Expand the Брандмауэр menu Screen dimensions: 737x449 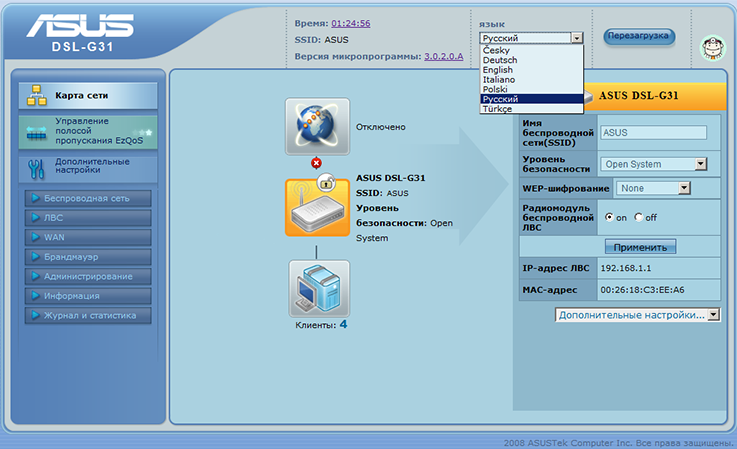(x=88, y=257)
